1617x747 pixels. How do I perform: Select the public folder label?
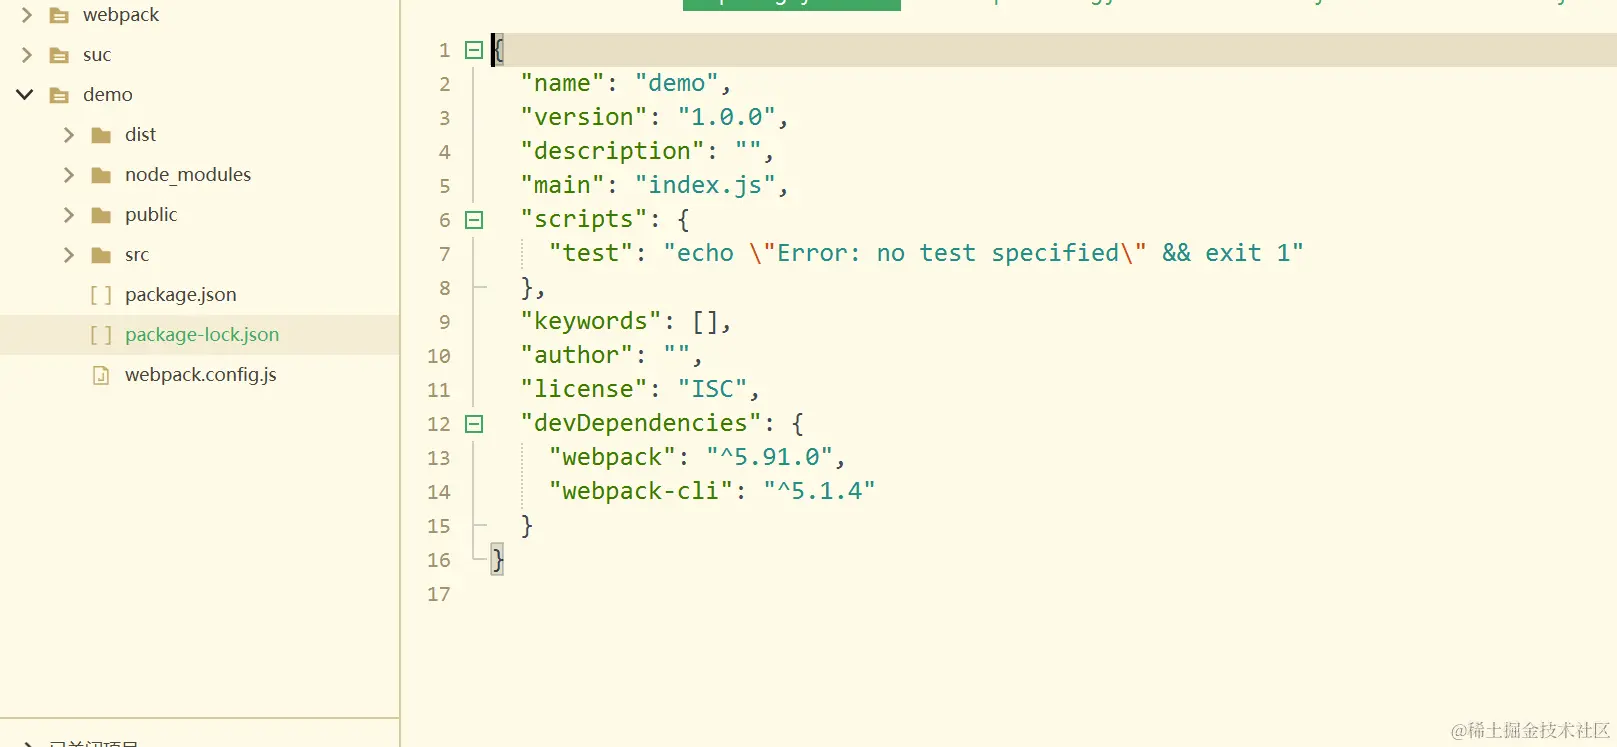point(151,215)
